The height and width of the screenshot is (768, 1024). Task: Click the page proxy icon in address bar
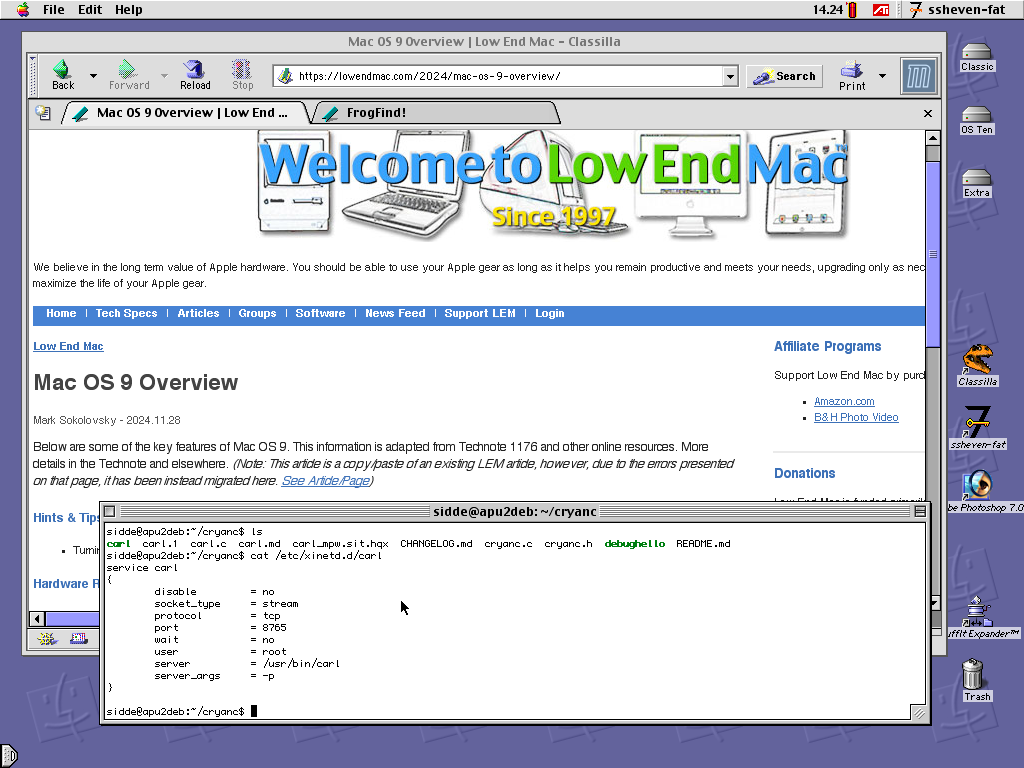285,76
